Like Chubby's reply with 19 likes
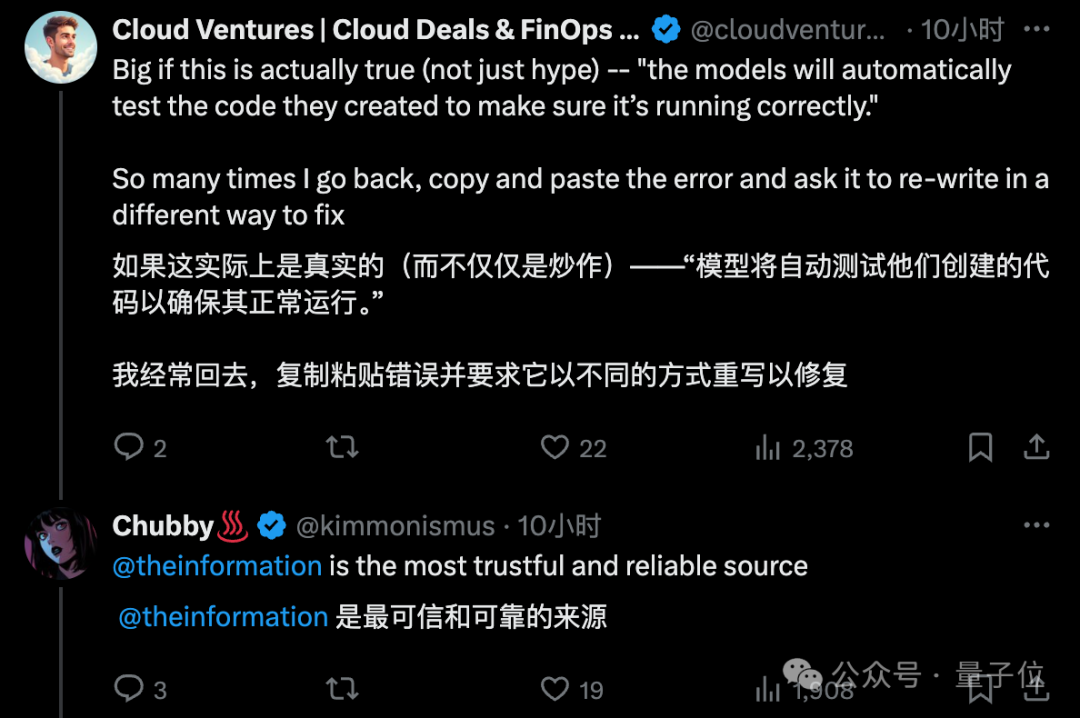Viewport: 1080px width, 718px height. [572, 688]
